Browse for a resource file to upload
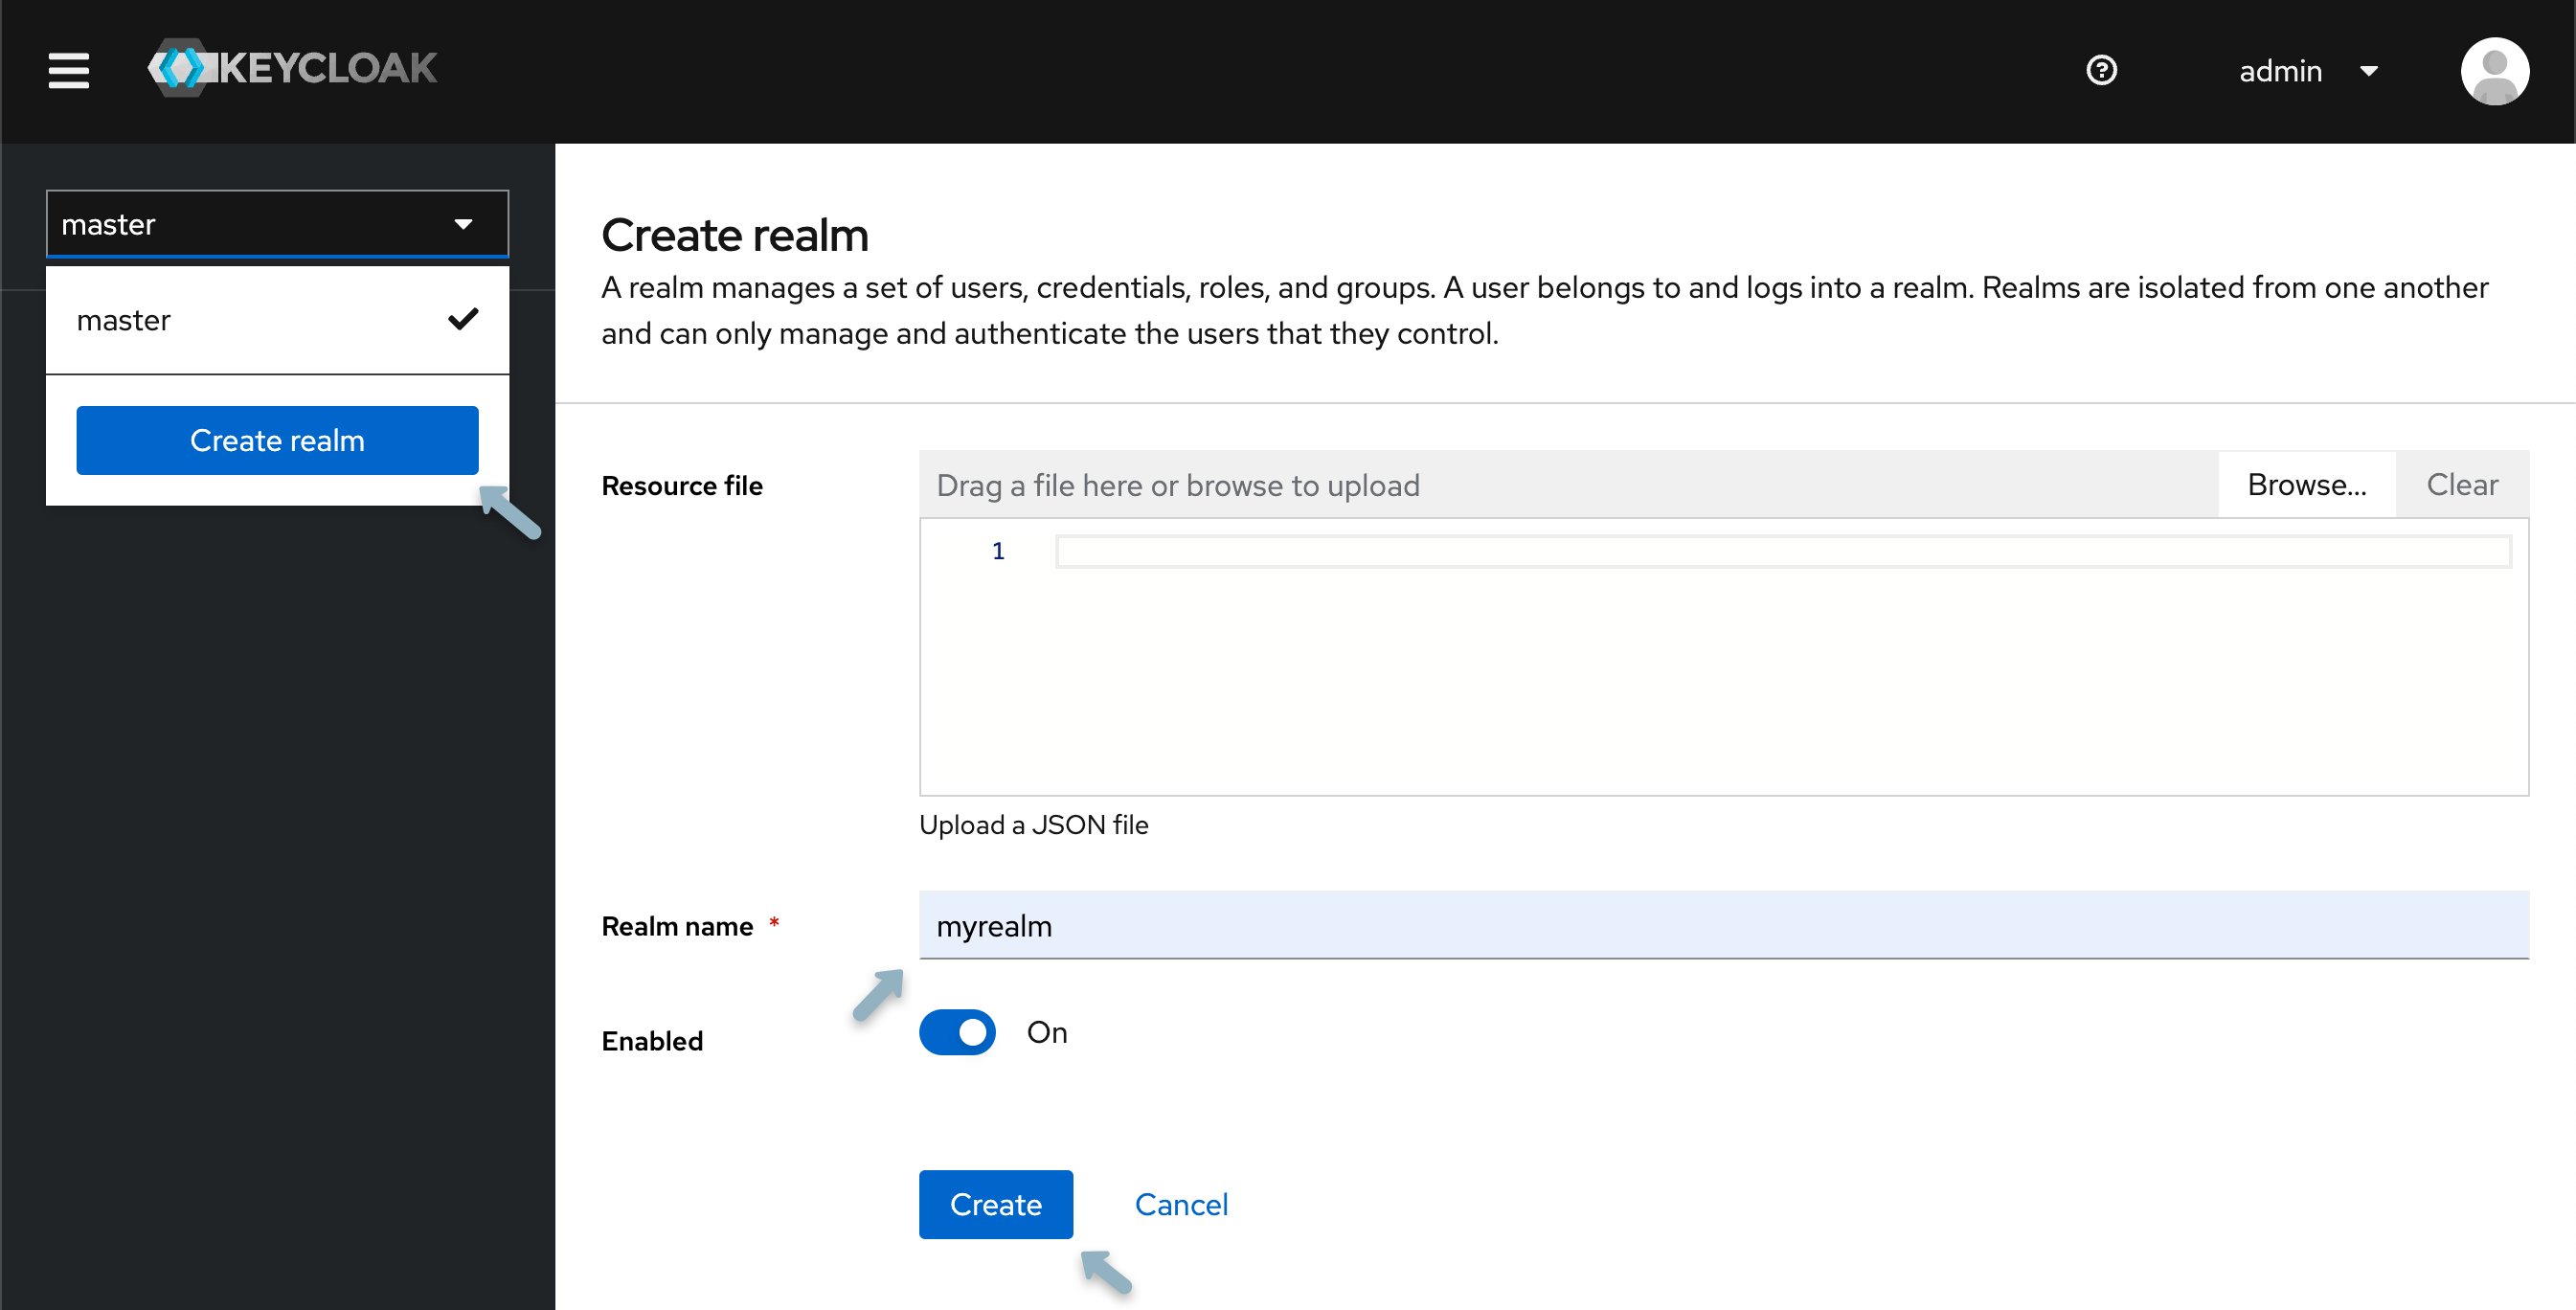Screen dimensions: 2576x1310 (x=2306, y=484)
